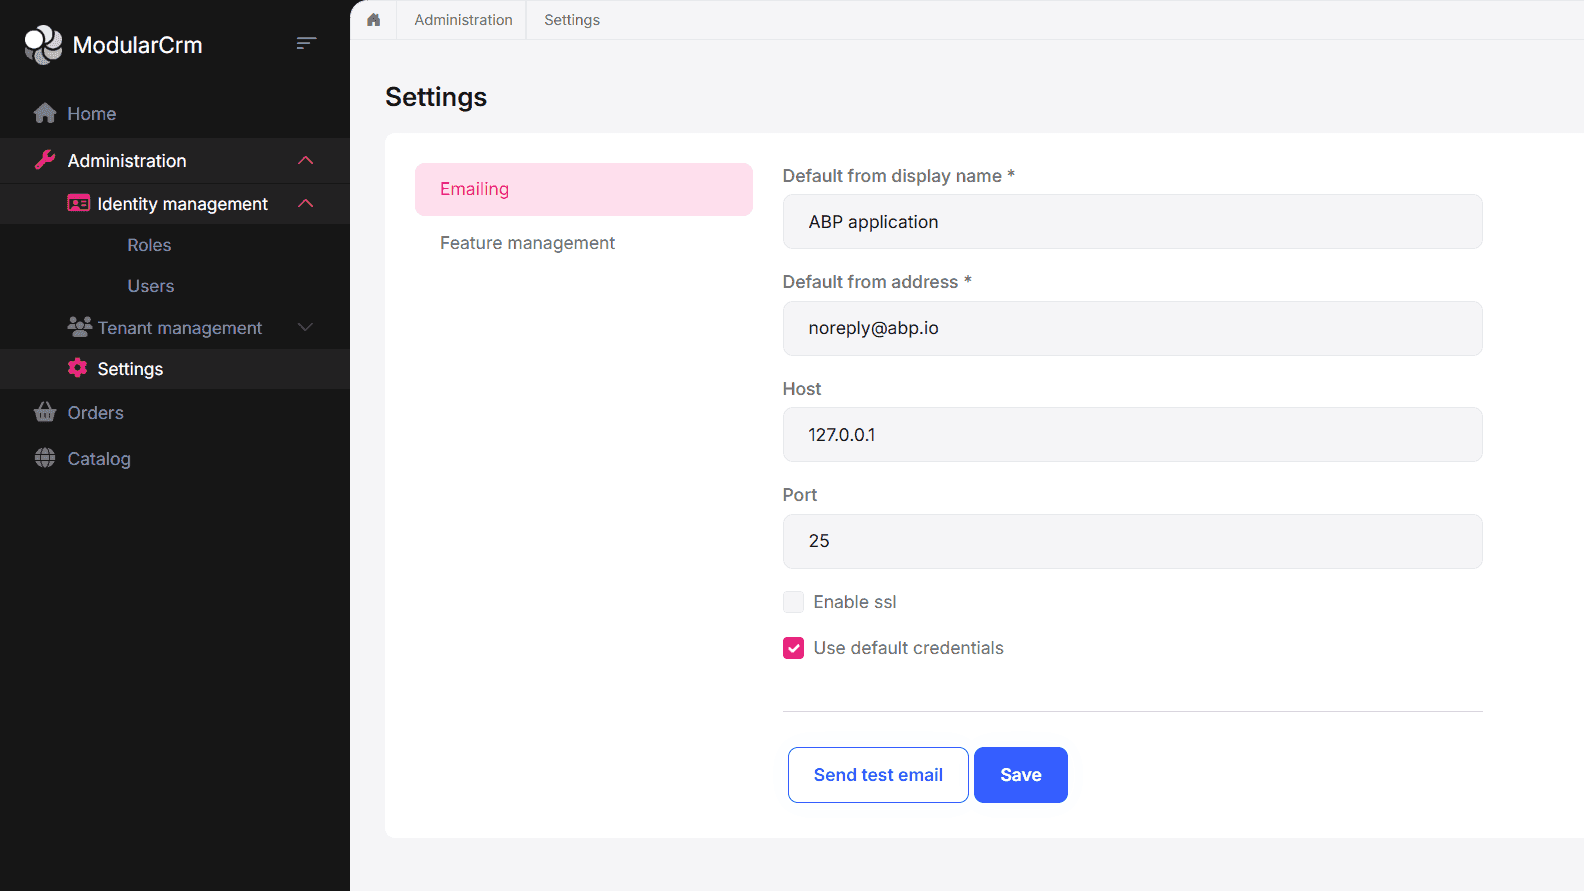Focus the Default from address field
This screenshot has width=1584, height=891.
pos(1132,328)
